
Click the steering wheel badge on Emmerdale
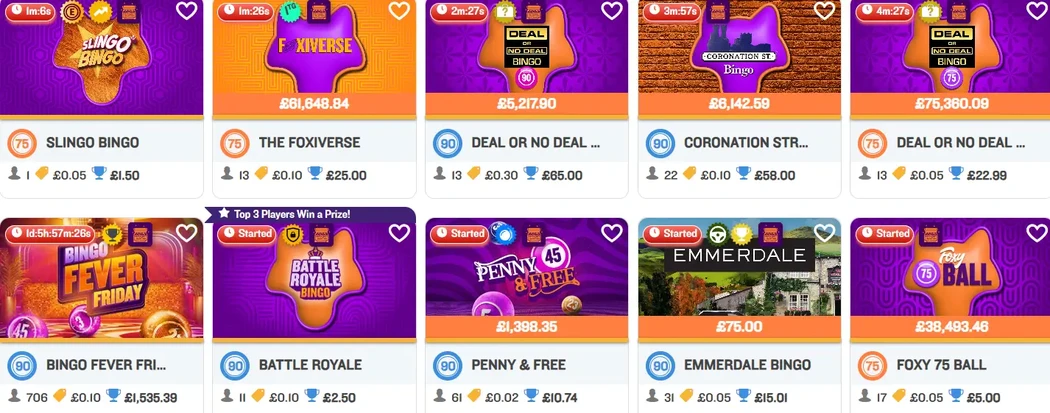point(717,233)
